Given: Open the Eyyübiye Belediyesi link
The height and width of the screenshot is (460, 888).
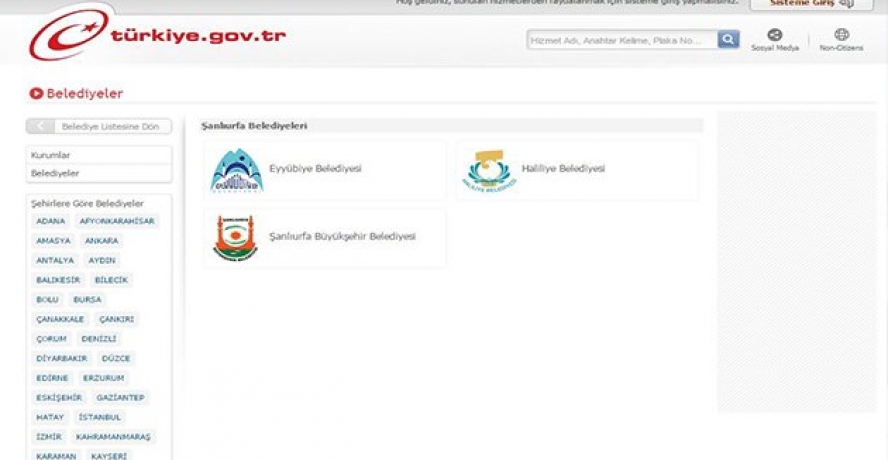Looking at the screenshot, I should (315, 169).
